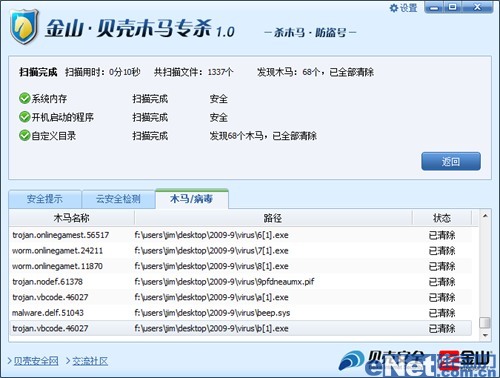Select the 木马/病毒 tab
Viewport: 500px width, 378px height.
click(192, 199)
